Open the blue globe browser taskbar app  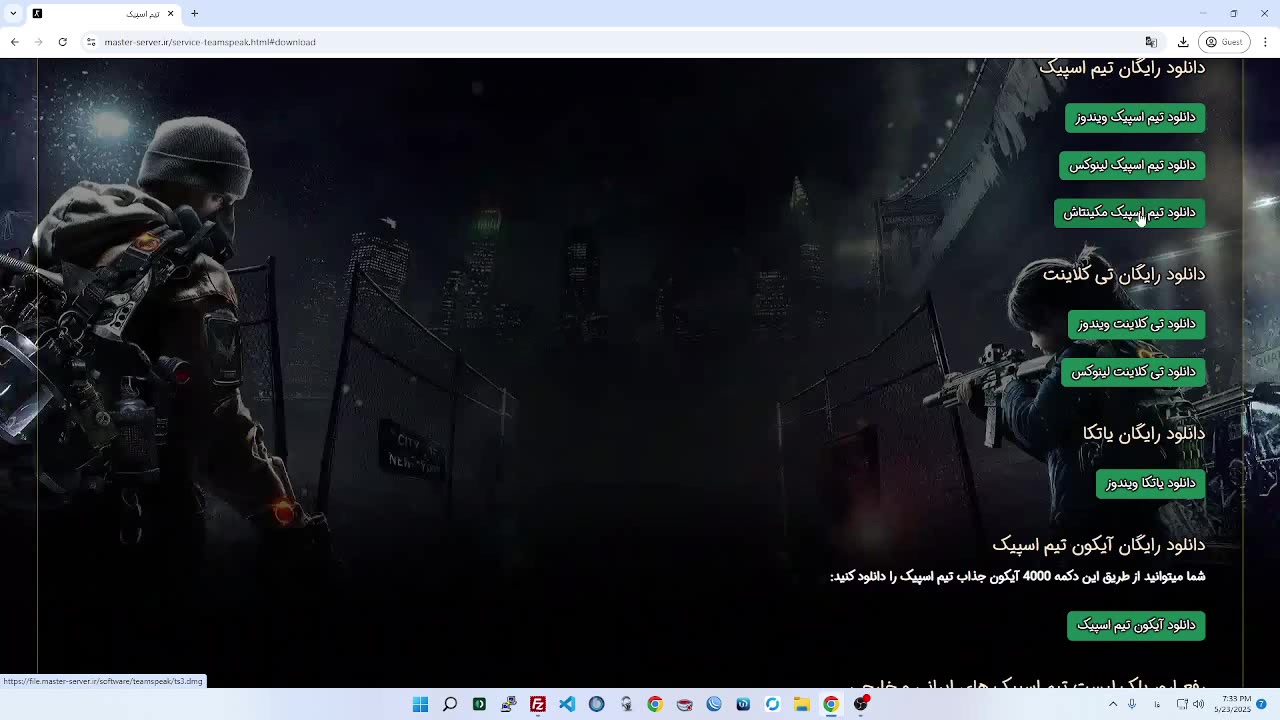pos(714,704)
